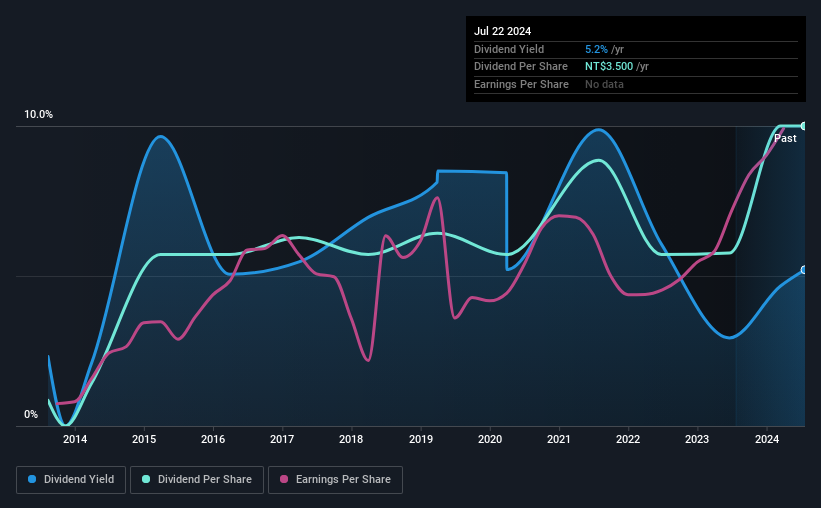Click the 2021 x-axis label
The width and height of the screenshot is (821, 508).
pyautogui.click(x=559, y=439)
